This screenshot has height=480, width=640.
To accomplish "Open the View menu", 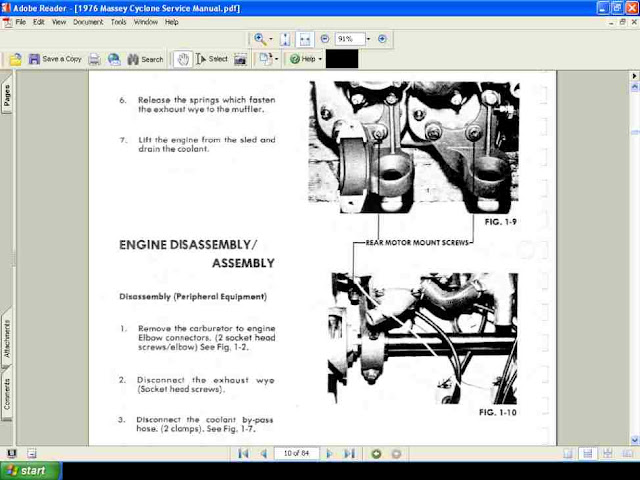I will (59, 22).
